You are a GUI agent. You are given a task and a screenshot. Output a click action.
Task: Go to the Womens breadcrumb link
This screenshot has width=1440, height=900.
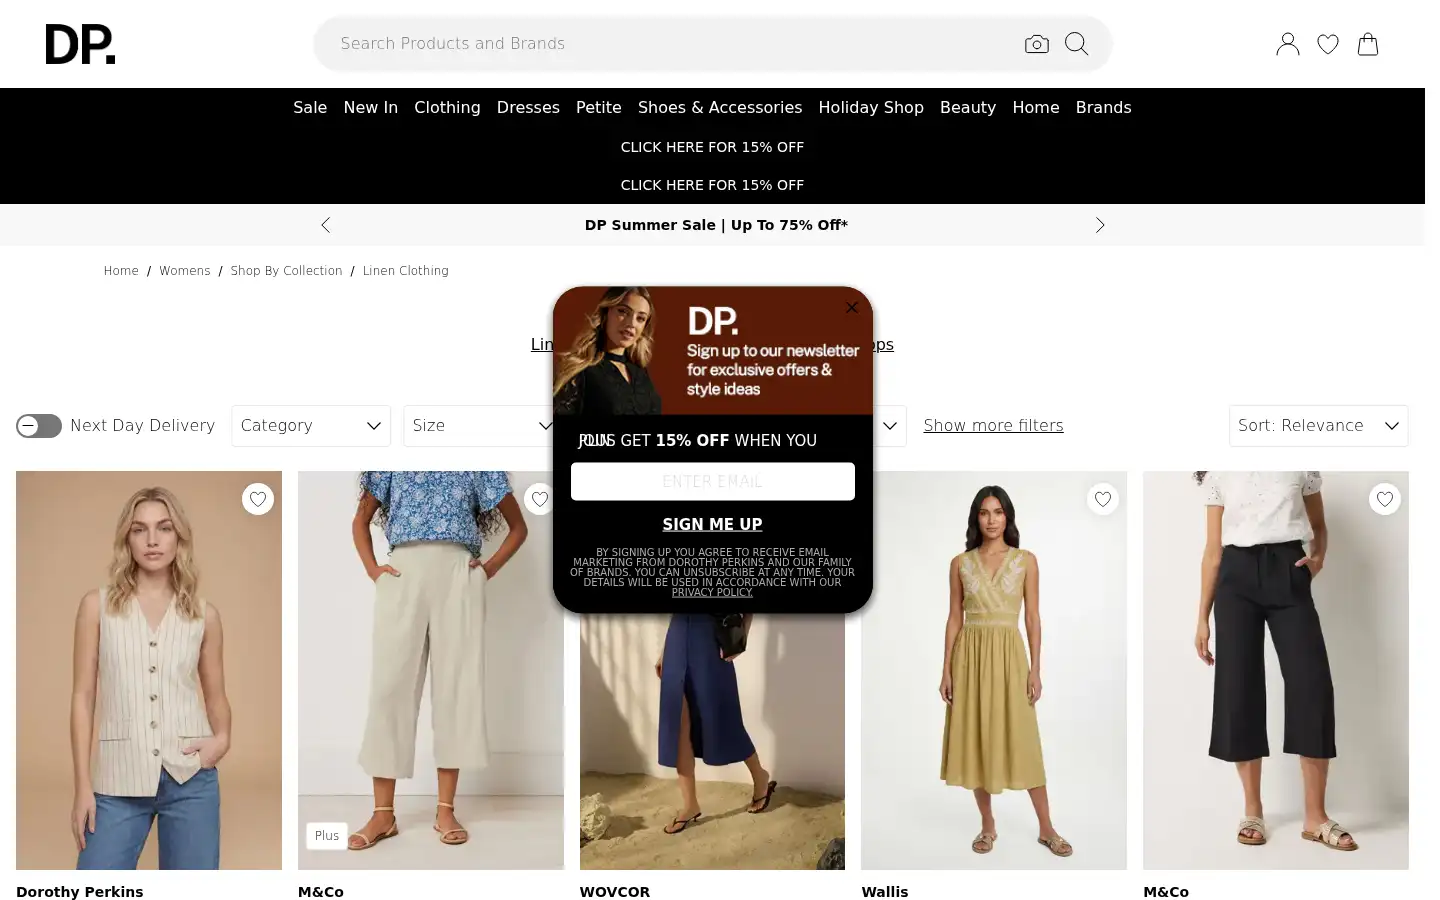185,271
